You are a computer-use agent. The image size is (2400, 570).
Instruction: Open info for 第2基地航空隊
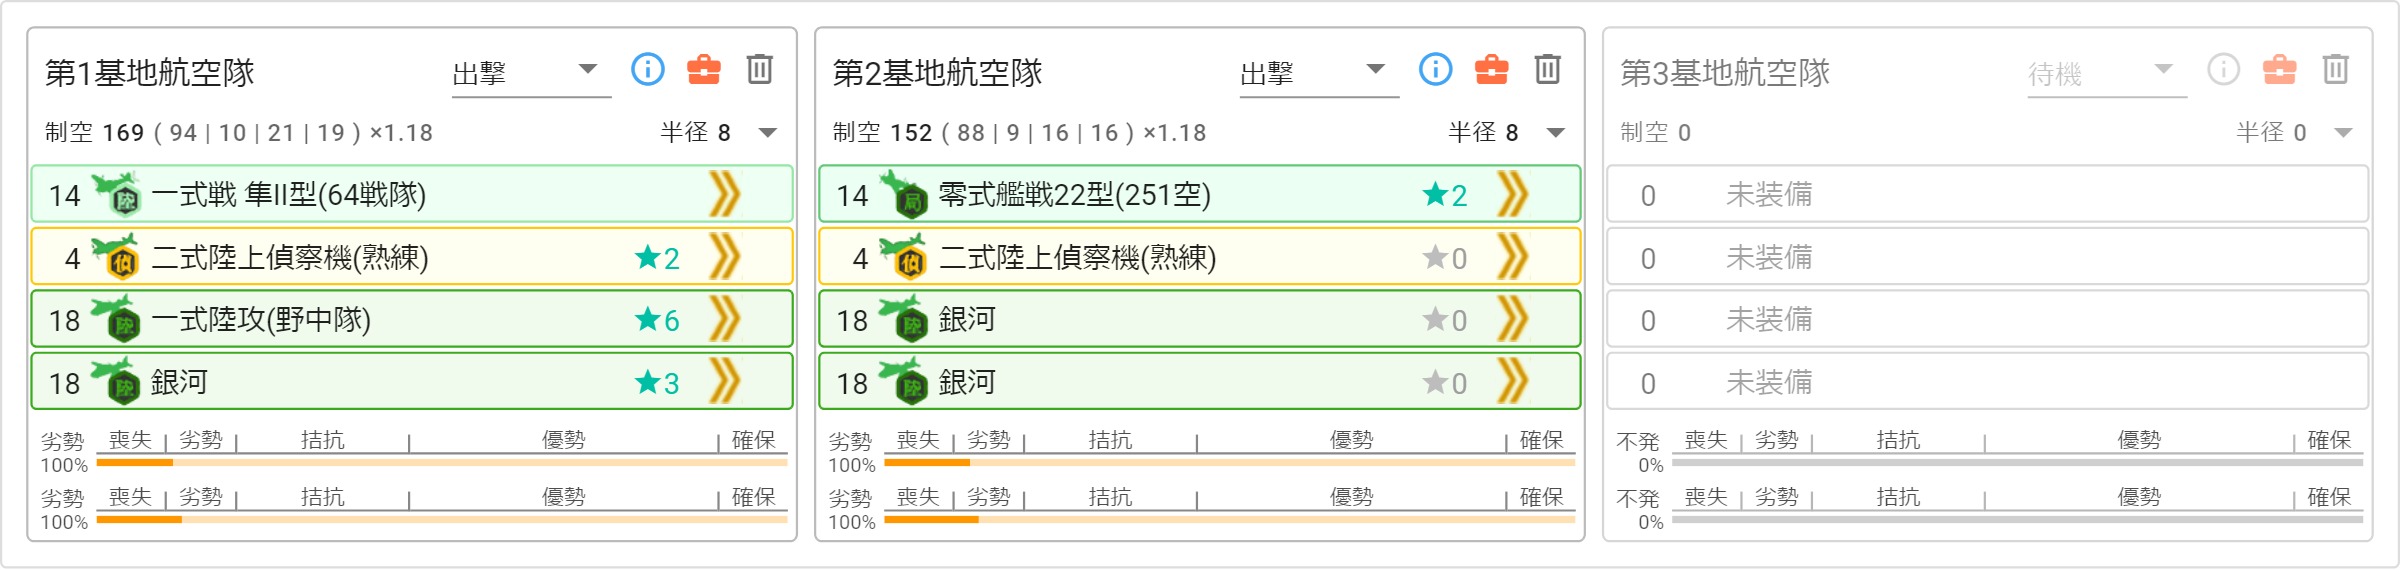(1436, 69)
